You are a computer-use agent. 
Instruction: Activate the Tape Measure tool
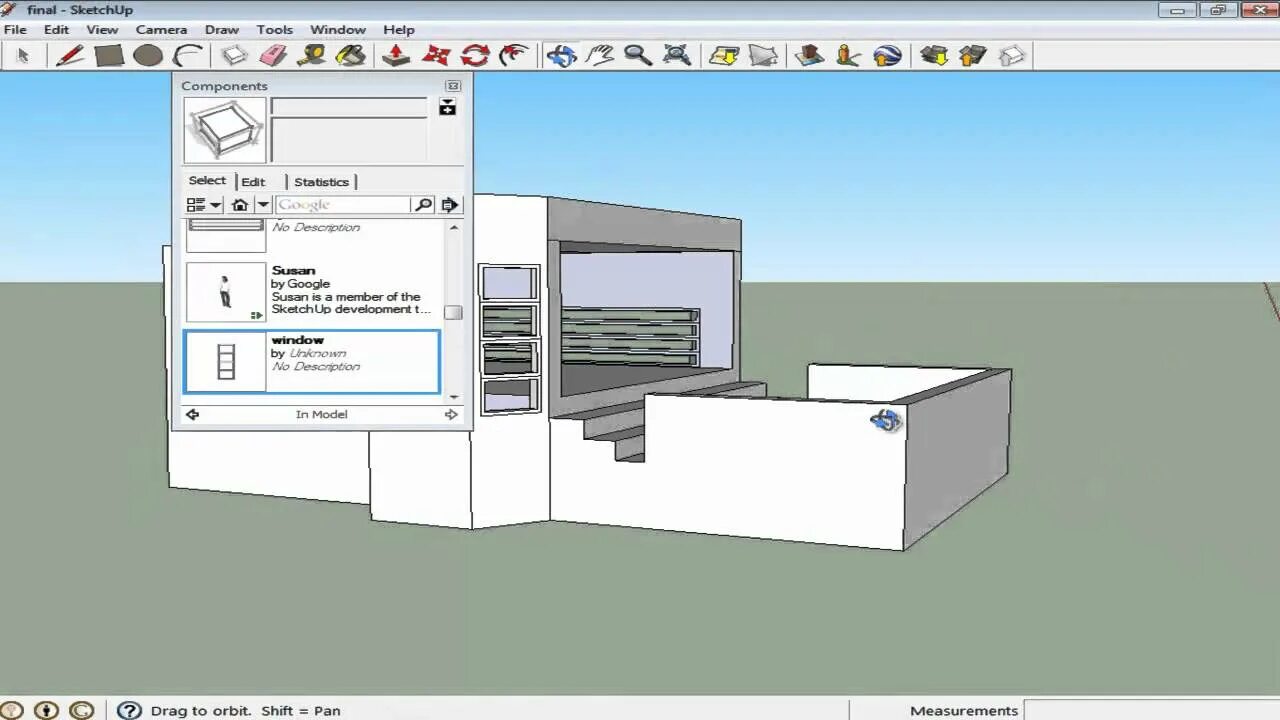312,55
